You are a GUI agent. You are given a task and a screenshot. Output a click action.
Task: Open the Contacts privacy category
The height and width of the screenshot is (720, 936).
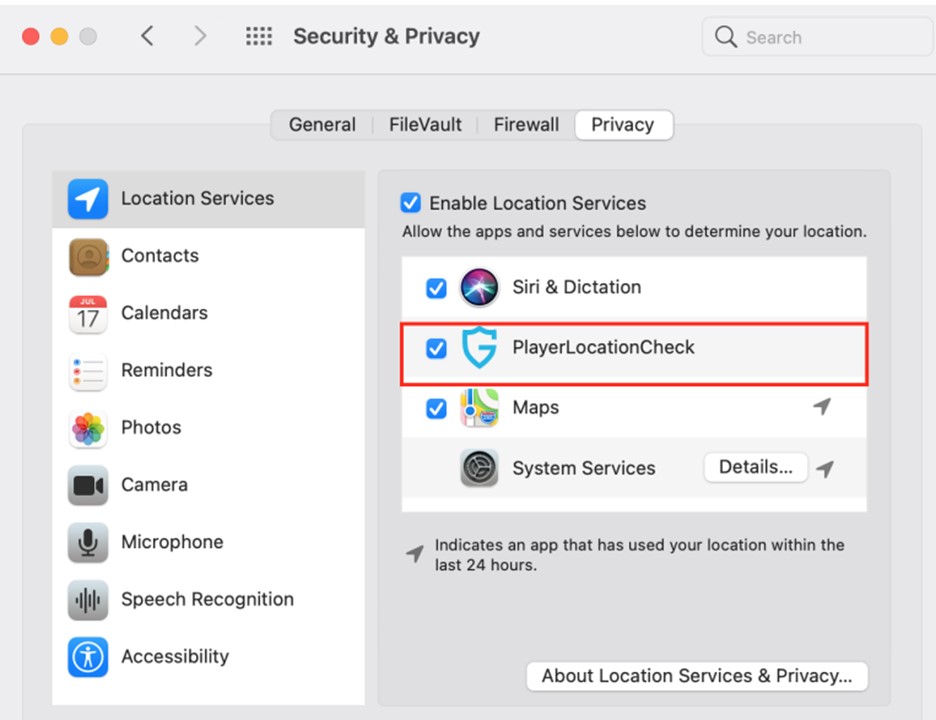pyautogui.click(x=160, y=256)
